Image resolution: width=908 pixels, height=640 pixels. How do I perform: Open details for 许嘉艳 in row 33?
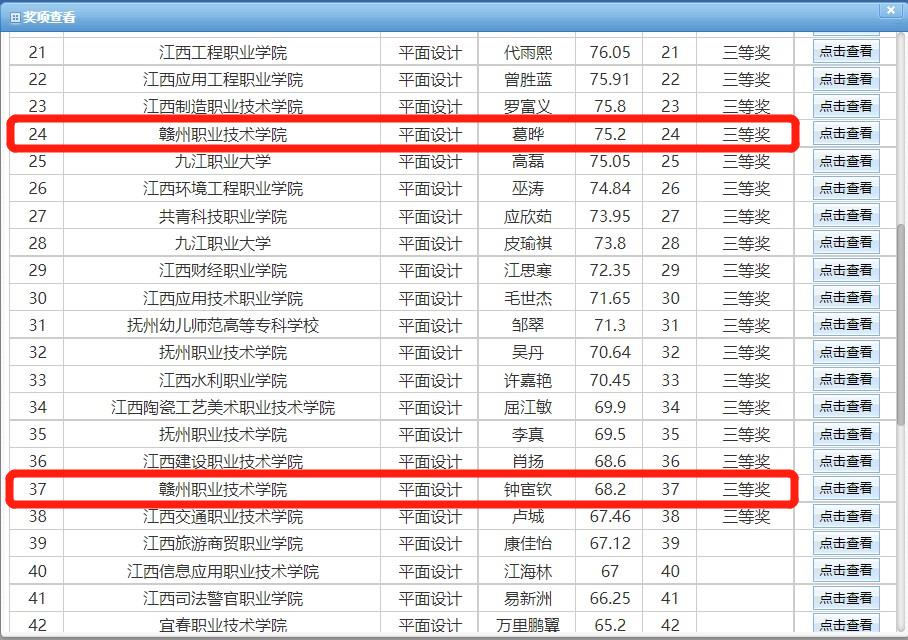click(846, 379)
